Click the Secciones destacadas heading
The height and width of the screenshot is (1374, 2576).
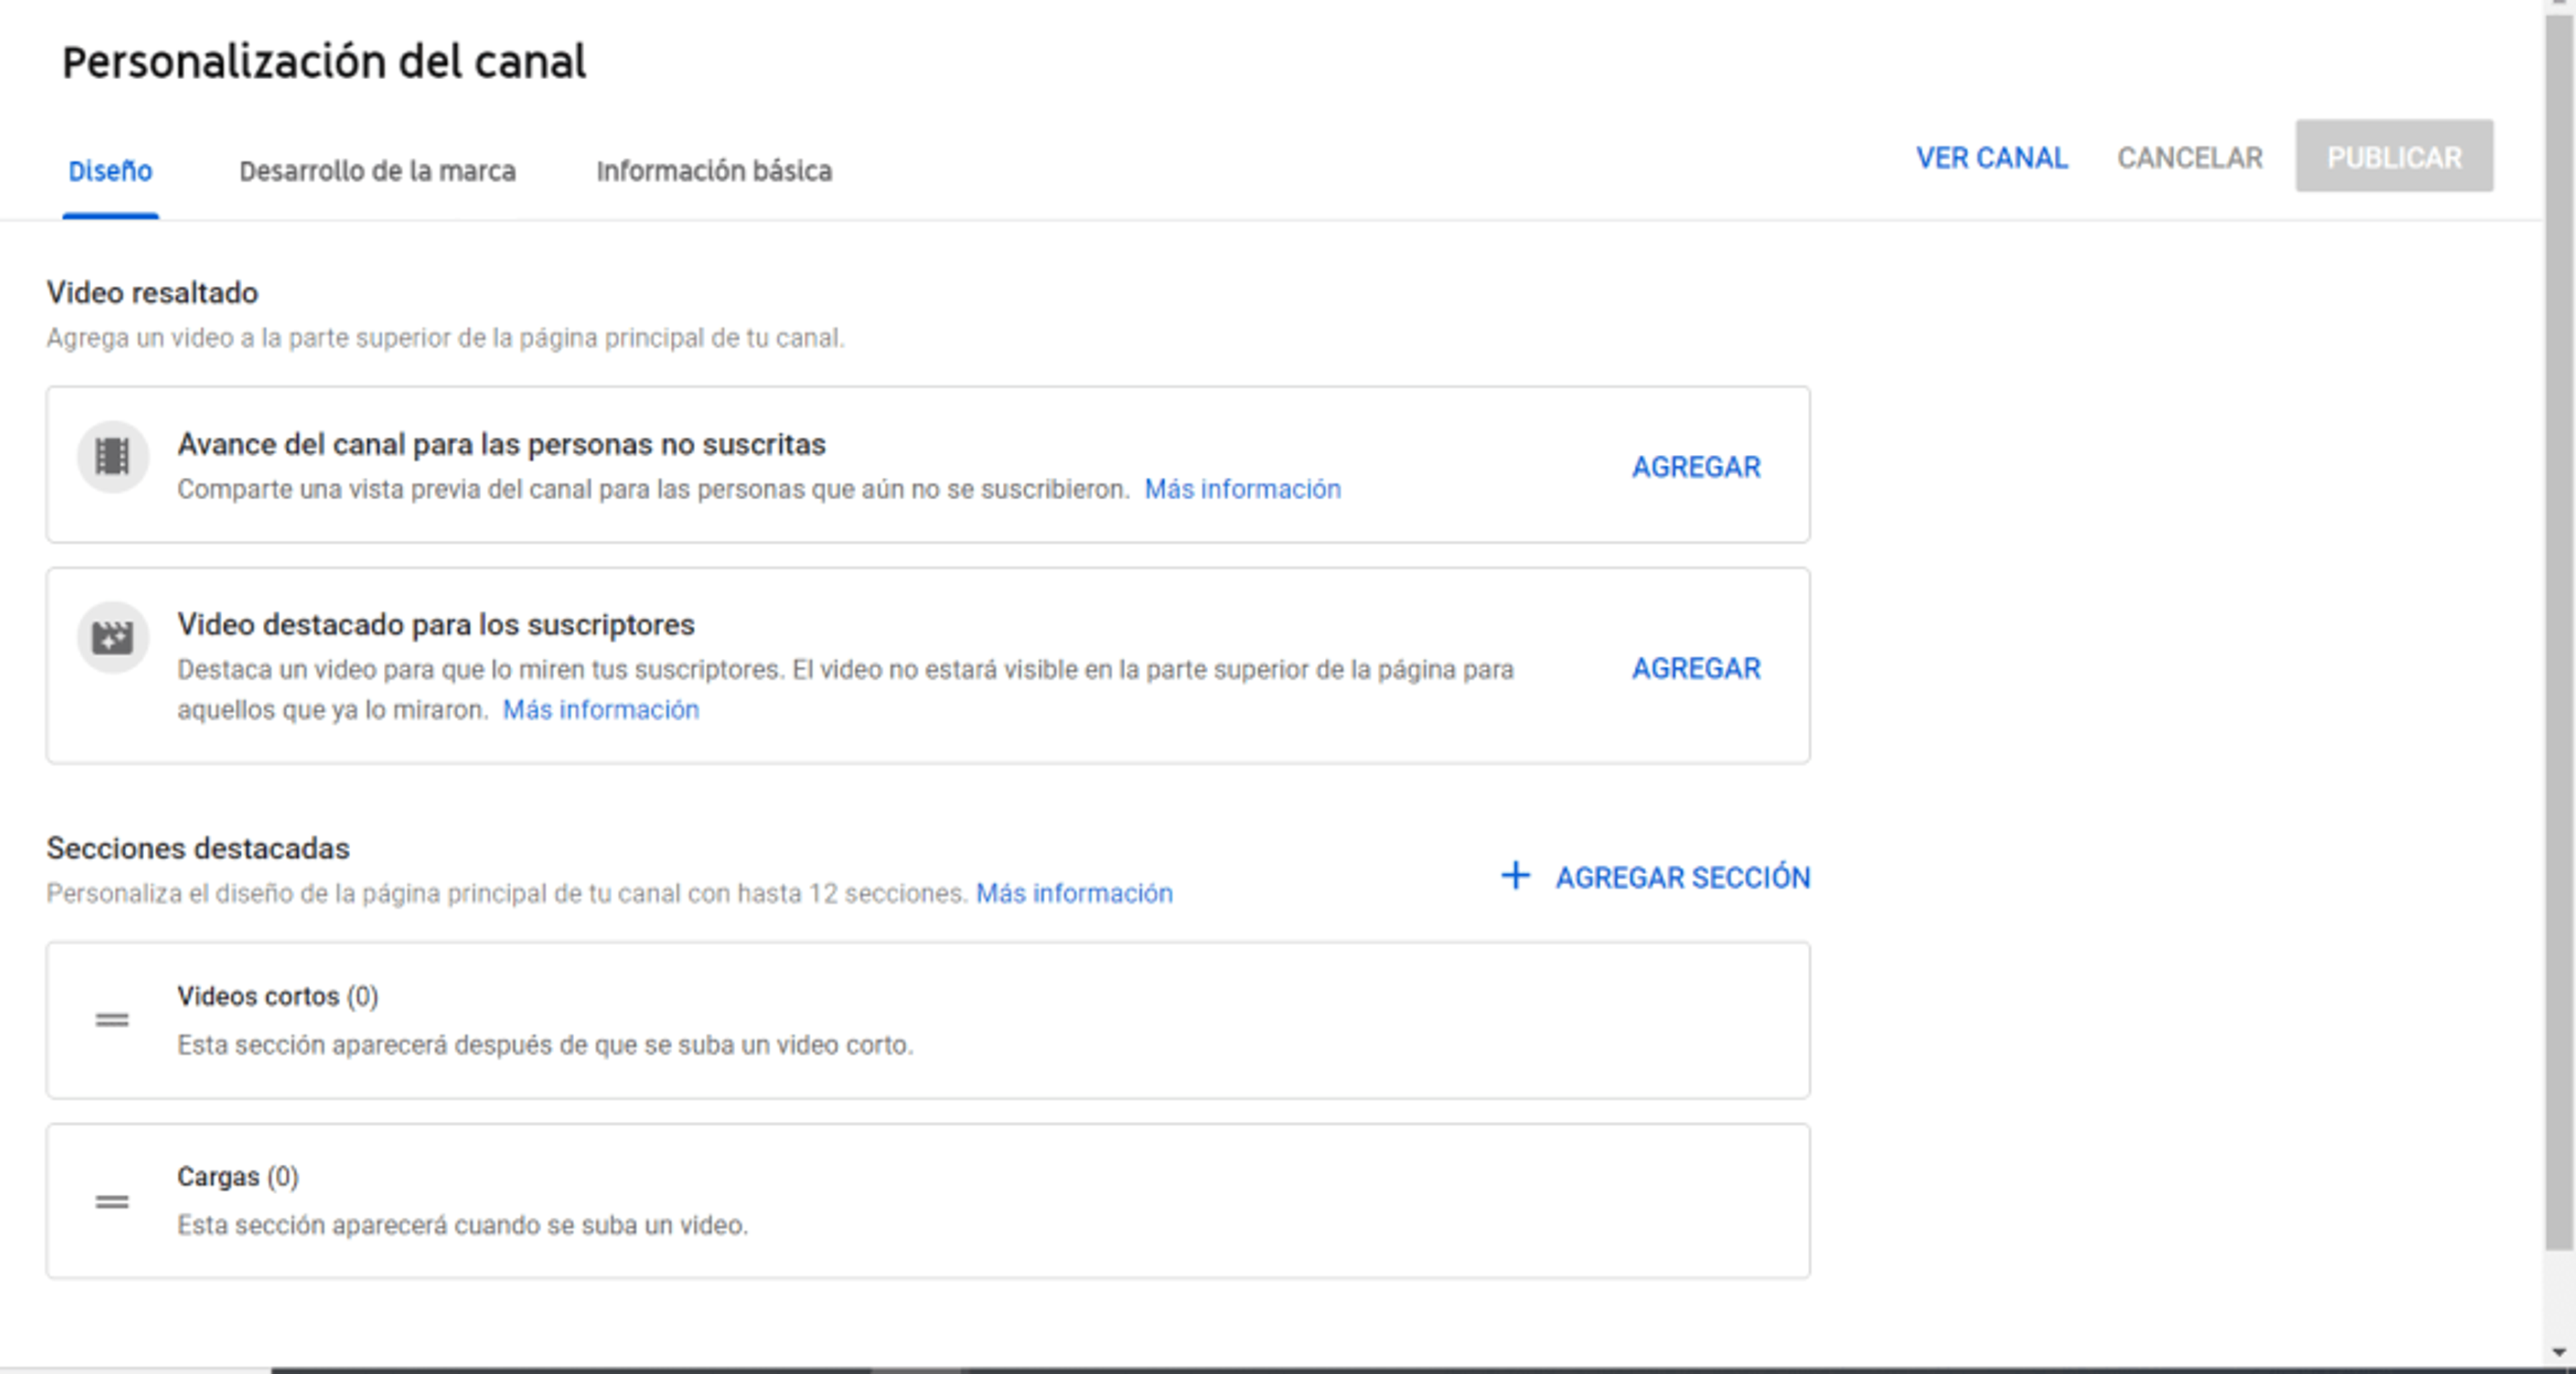point(198,848)
